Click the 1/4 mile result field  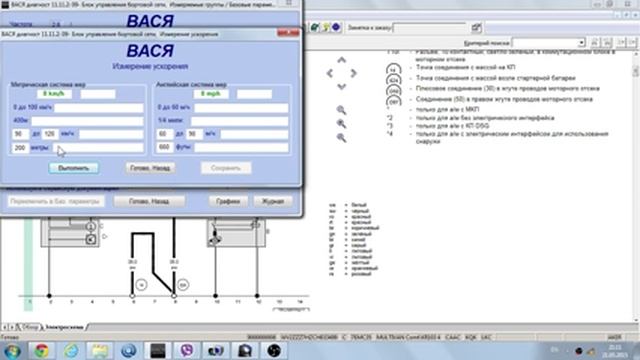(x=240, y=121)
